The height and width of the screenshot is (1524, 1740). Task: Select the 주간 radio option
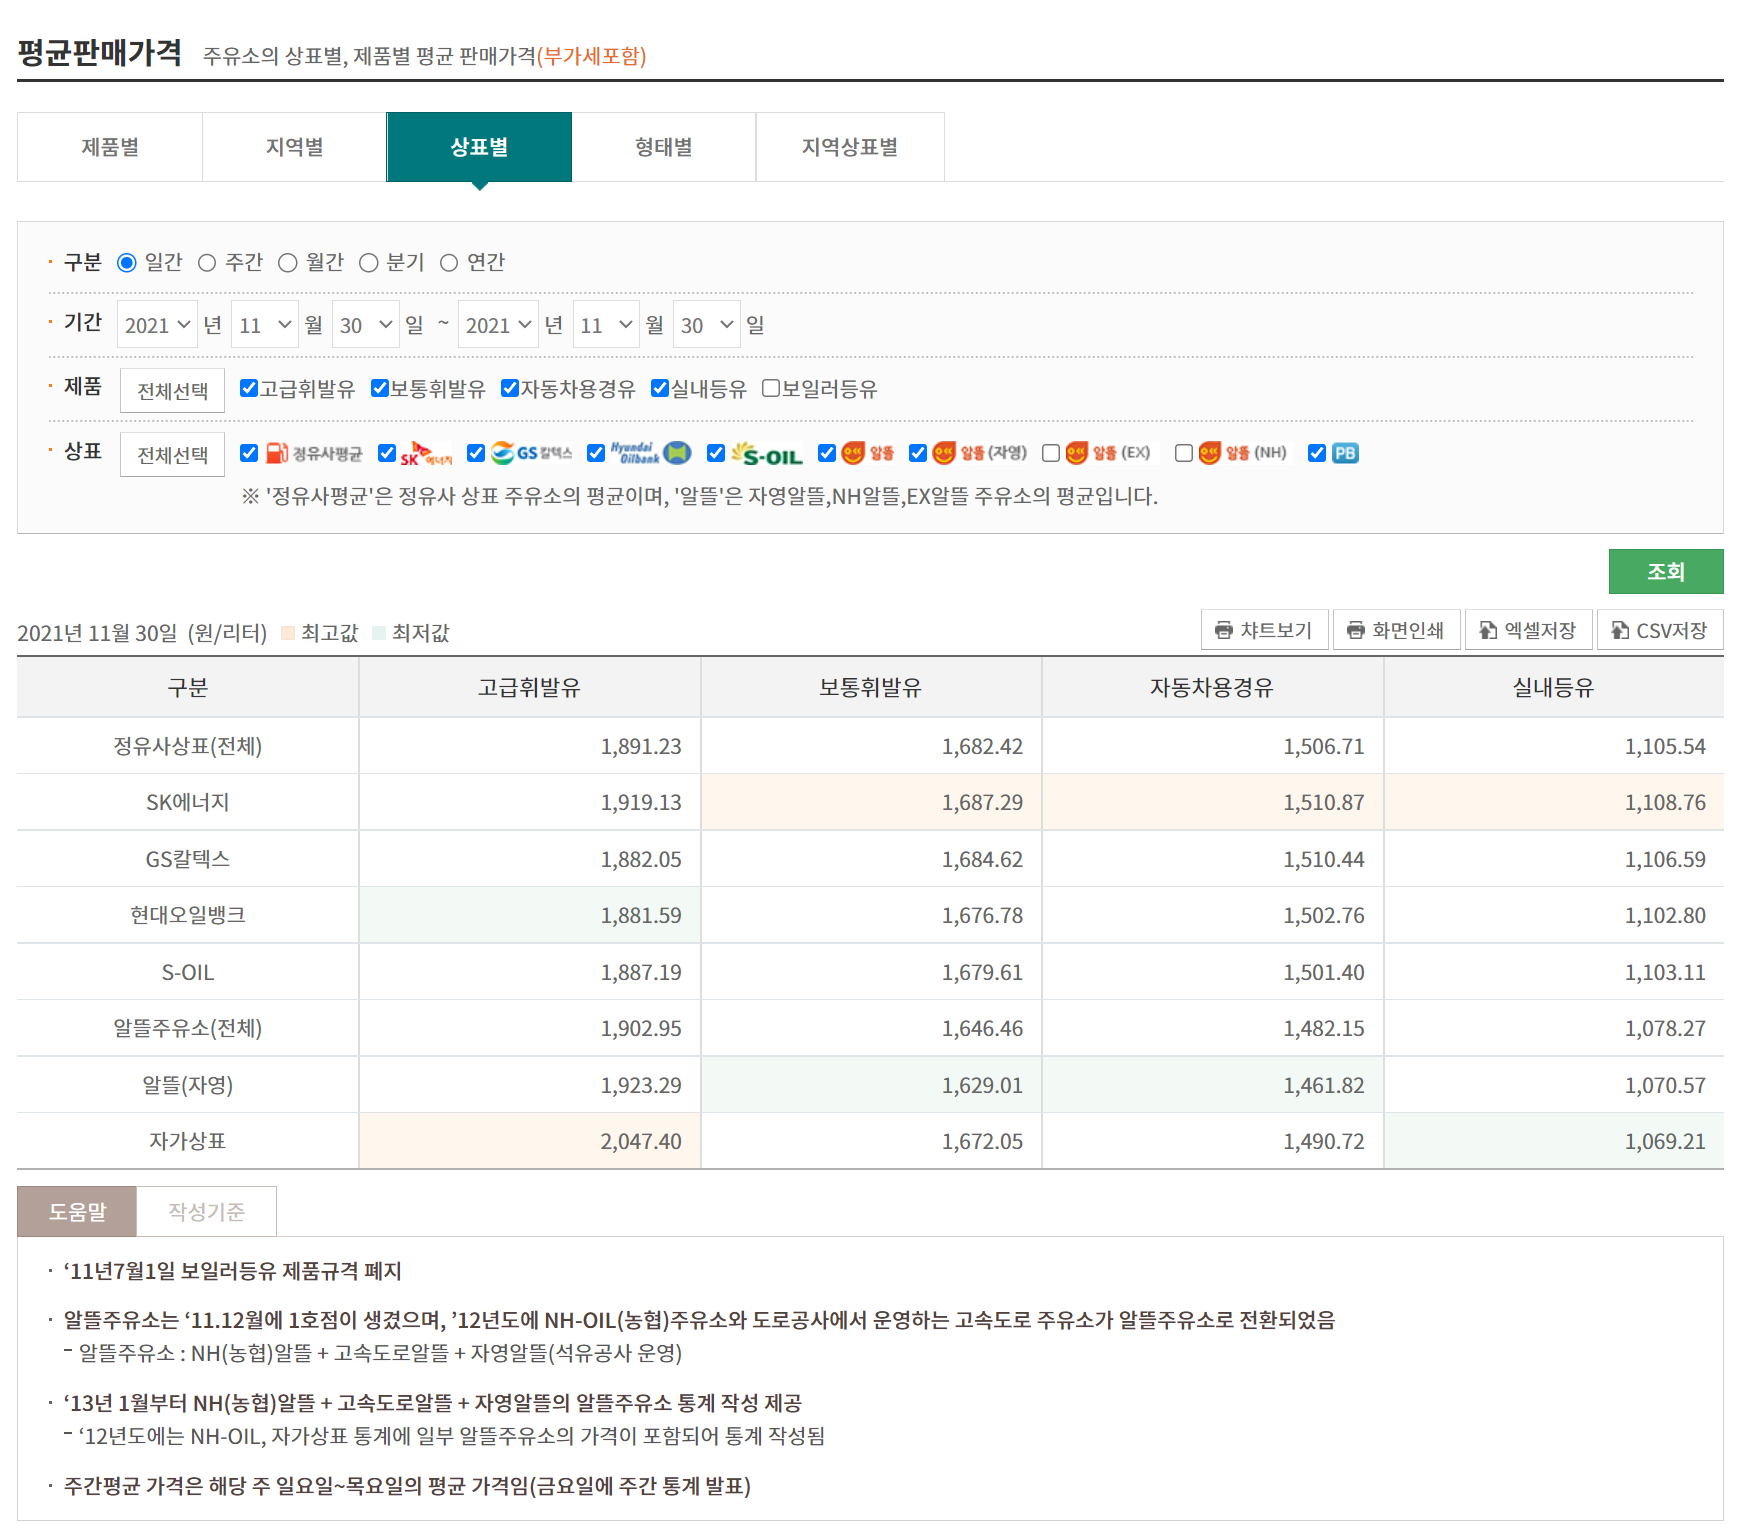(207, 263)
